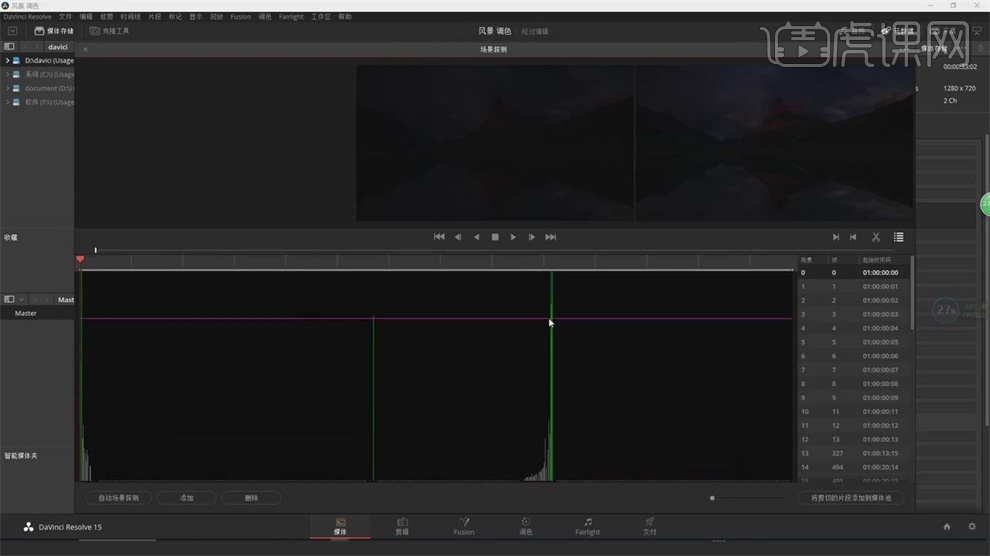Switch to the Fairlight page tab
Image resolution: width=990 pixels, height=556 pixels.
587,526
